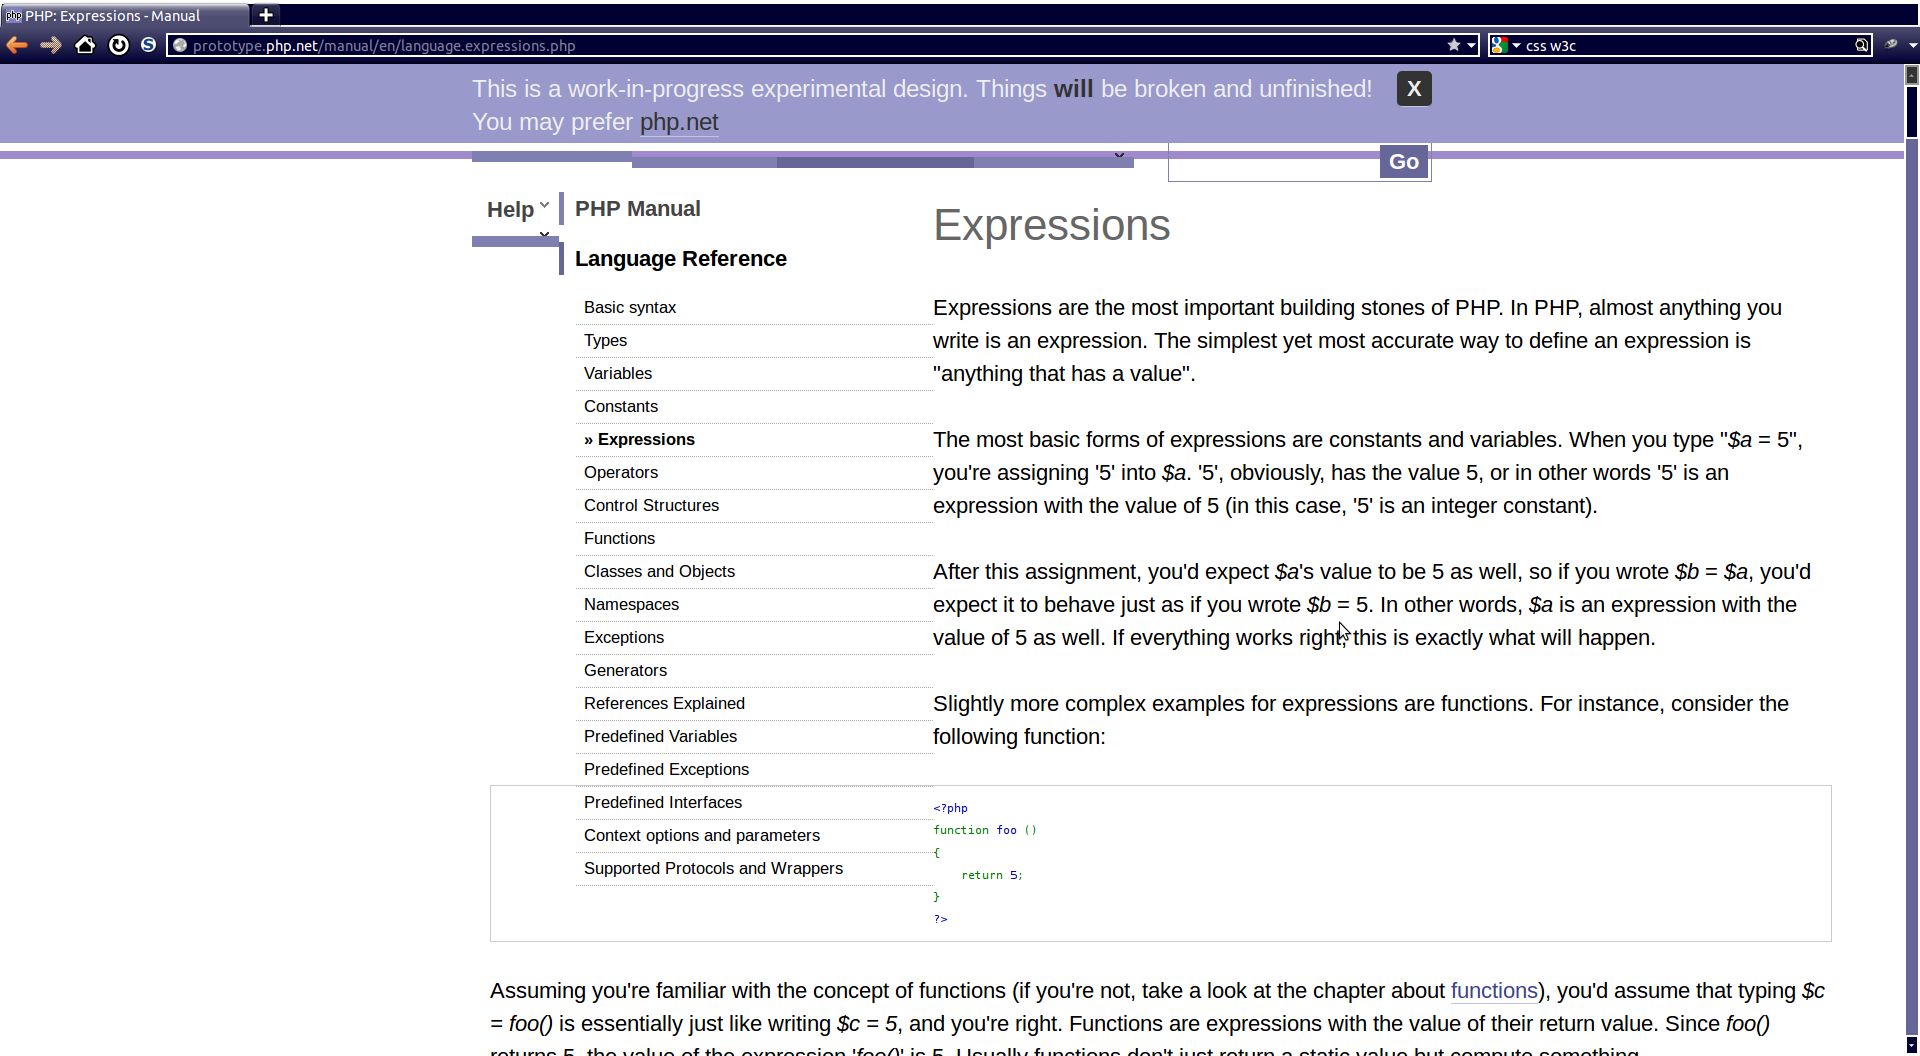The width and height of the screenshot is (1920, 1056).
Task: Open the Google search engine dropdown
Action: pos(1504,45)
